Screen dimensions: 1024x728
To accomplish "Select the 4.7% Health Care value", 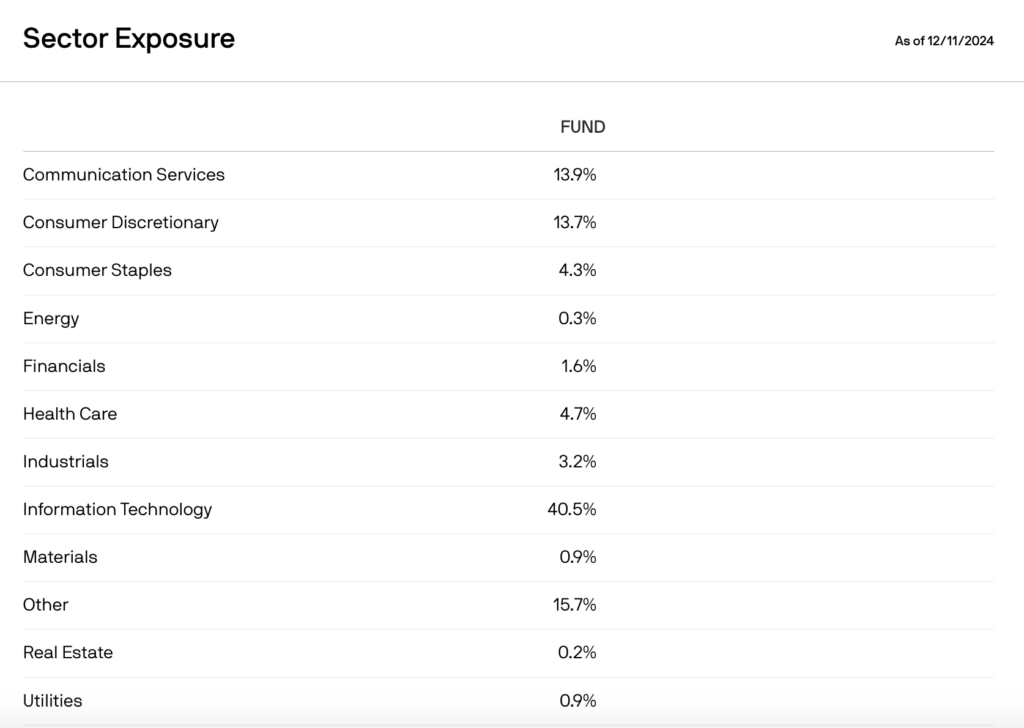I will pyautogui.click(x=578, y=414).
